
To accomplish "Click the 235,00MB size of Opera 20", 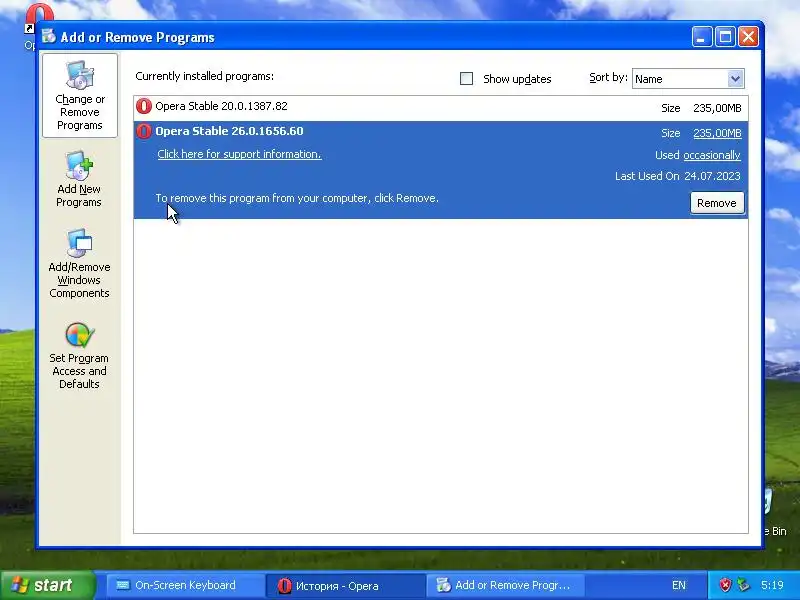I will tap(717, 108).
